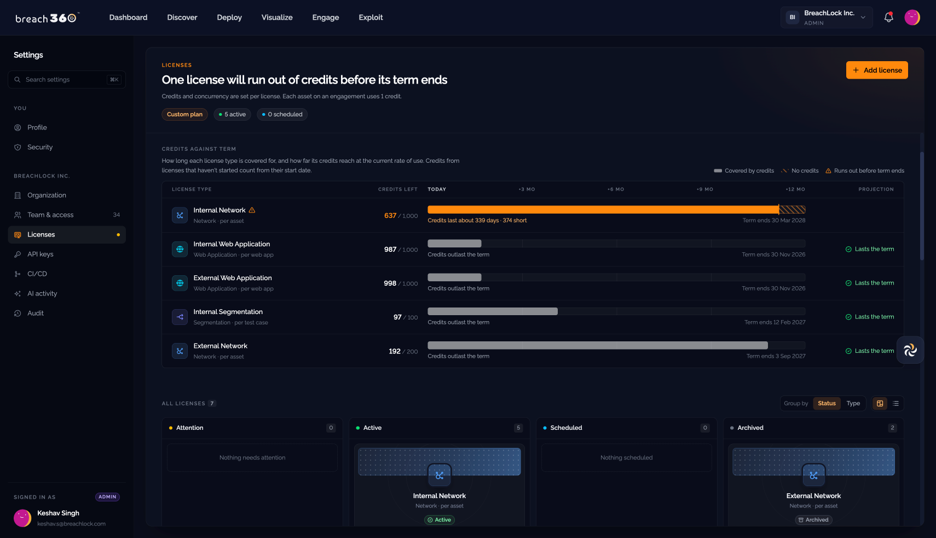
Task: Click the 0 scheduled chip
Action: coord(282,114)
